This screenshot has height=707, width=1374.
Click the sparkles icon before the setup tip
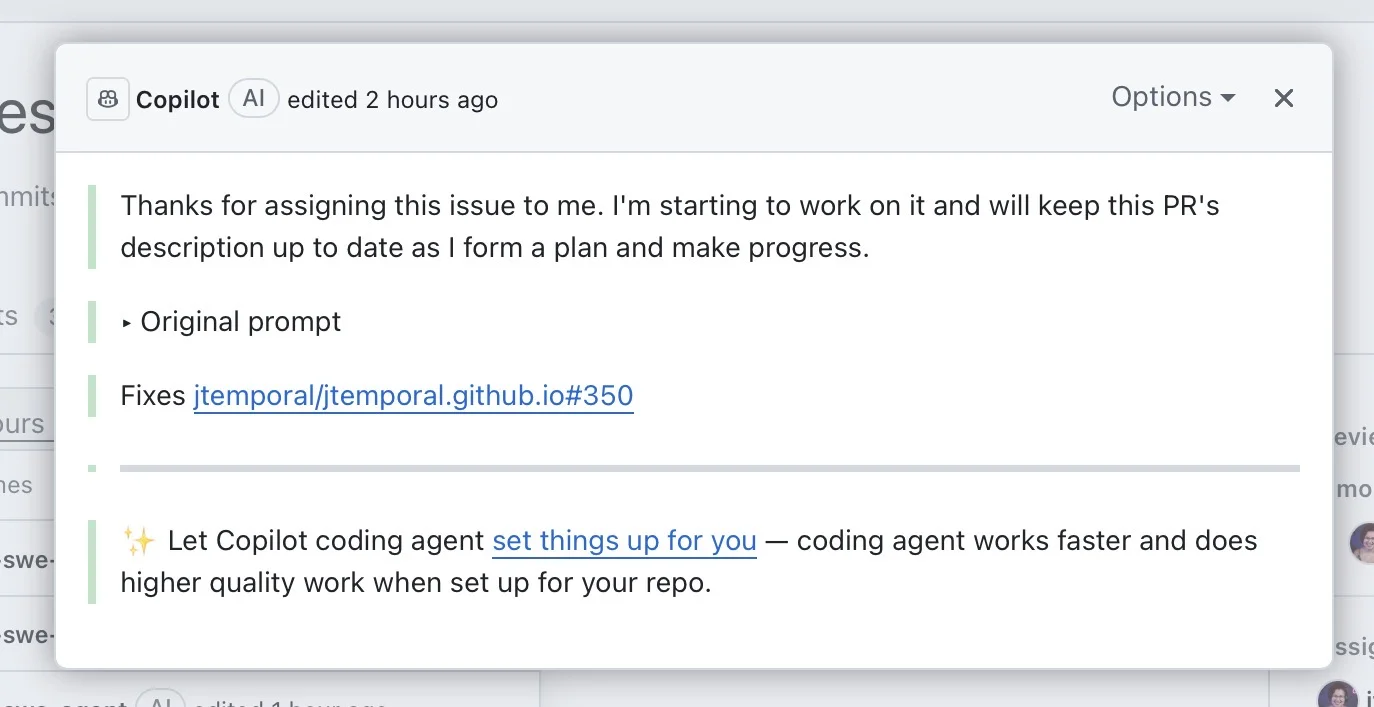tap(139, 540)
